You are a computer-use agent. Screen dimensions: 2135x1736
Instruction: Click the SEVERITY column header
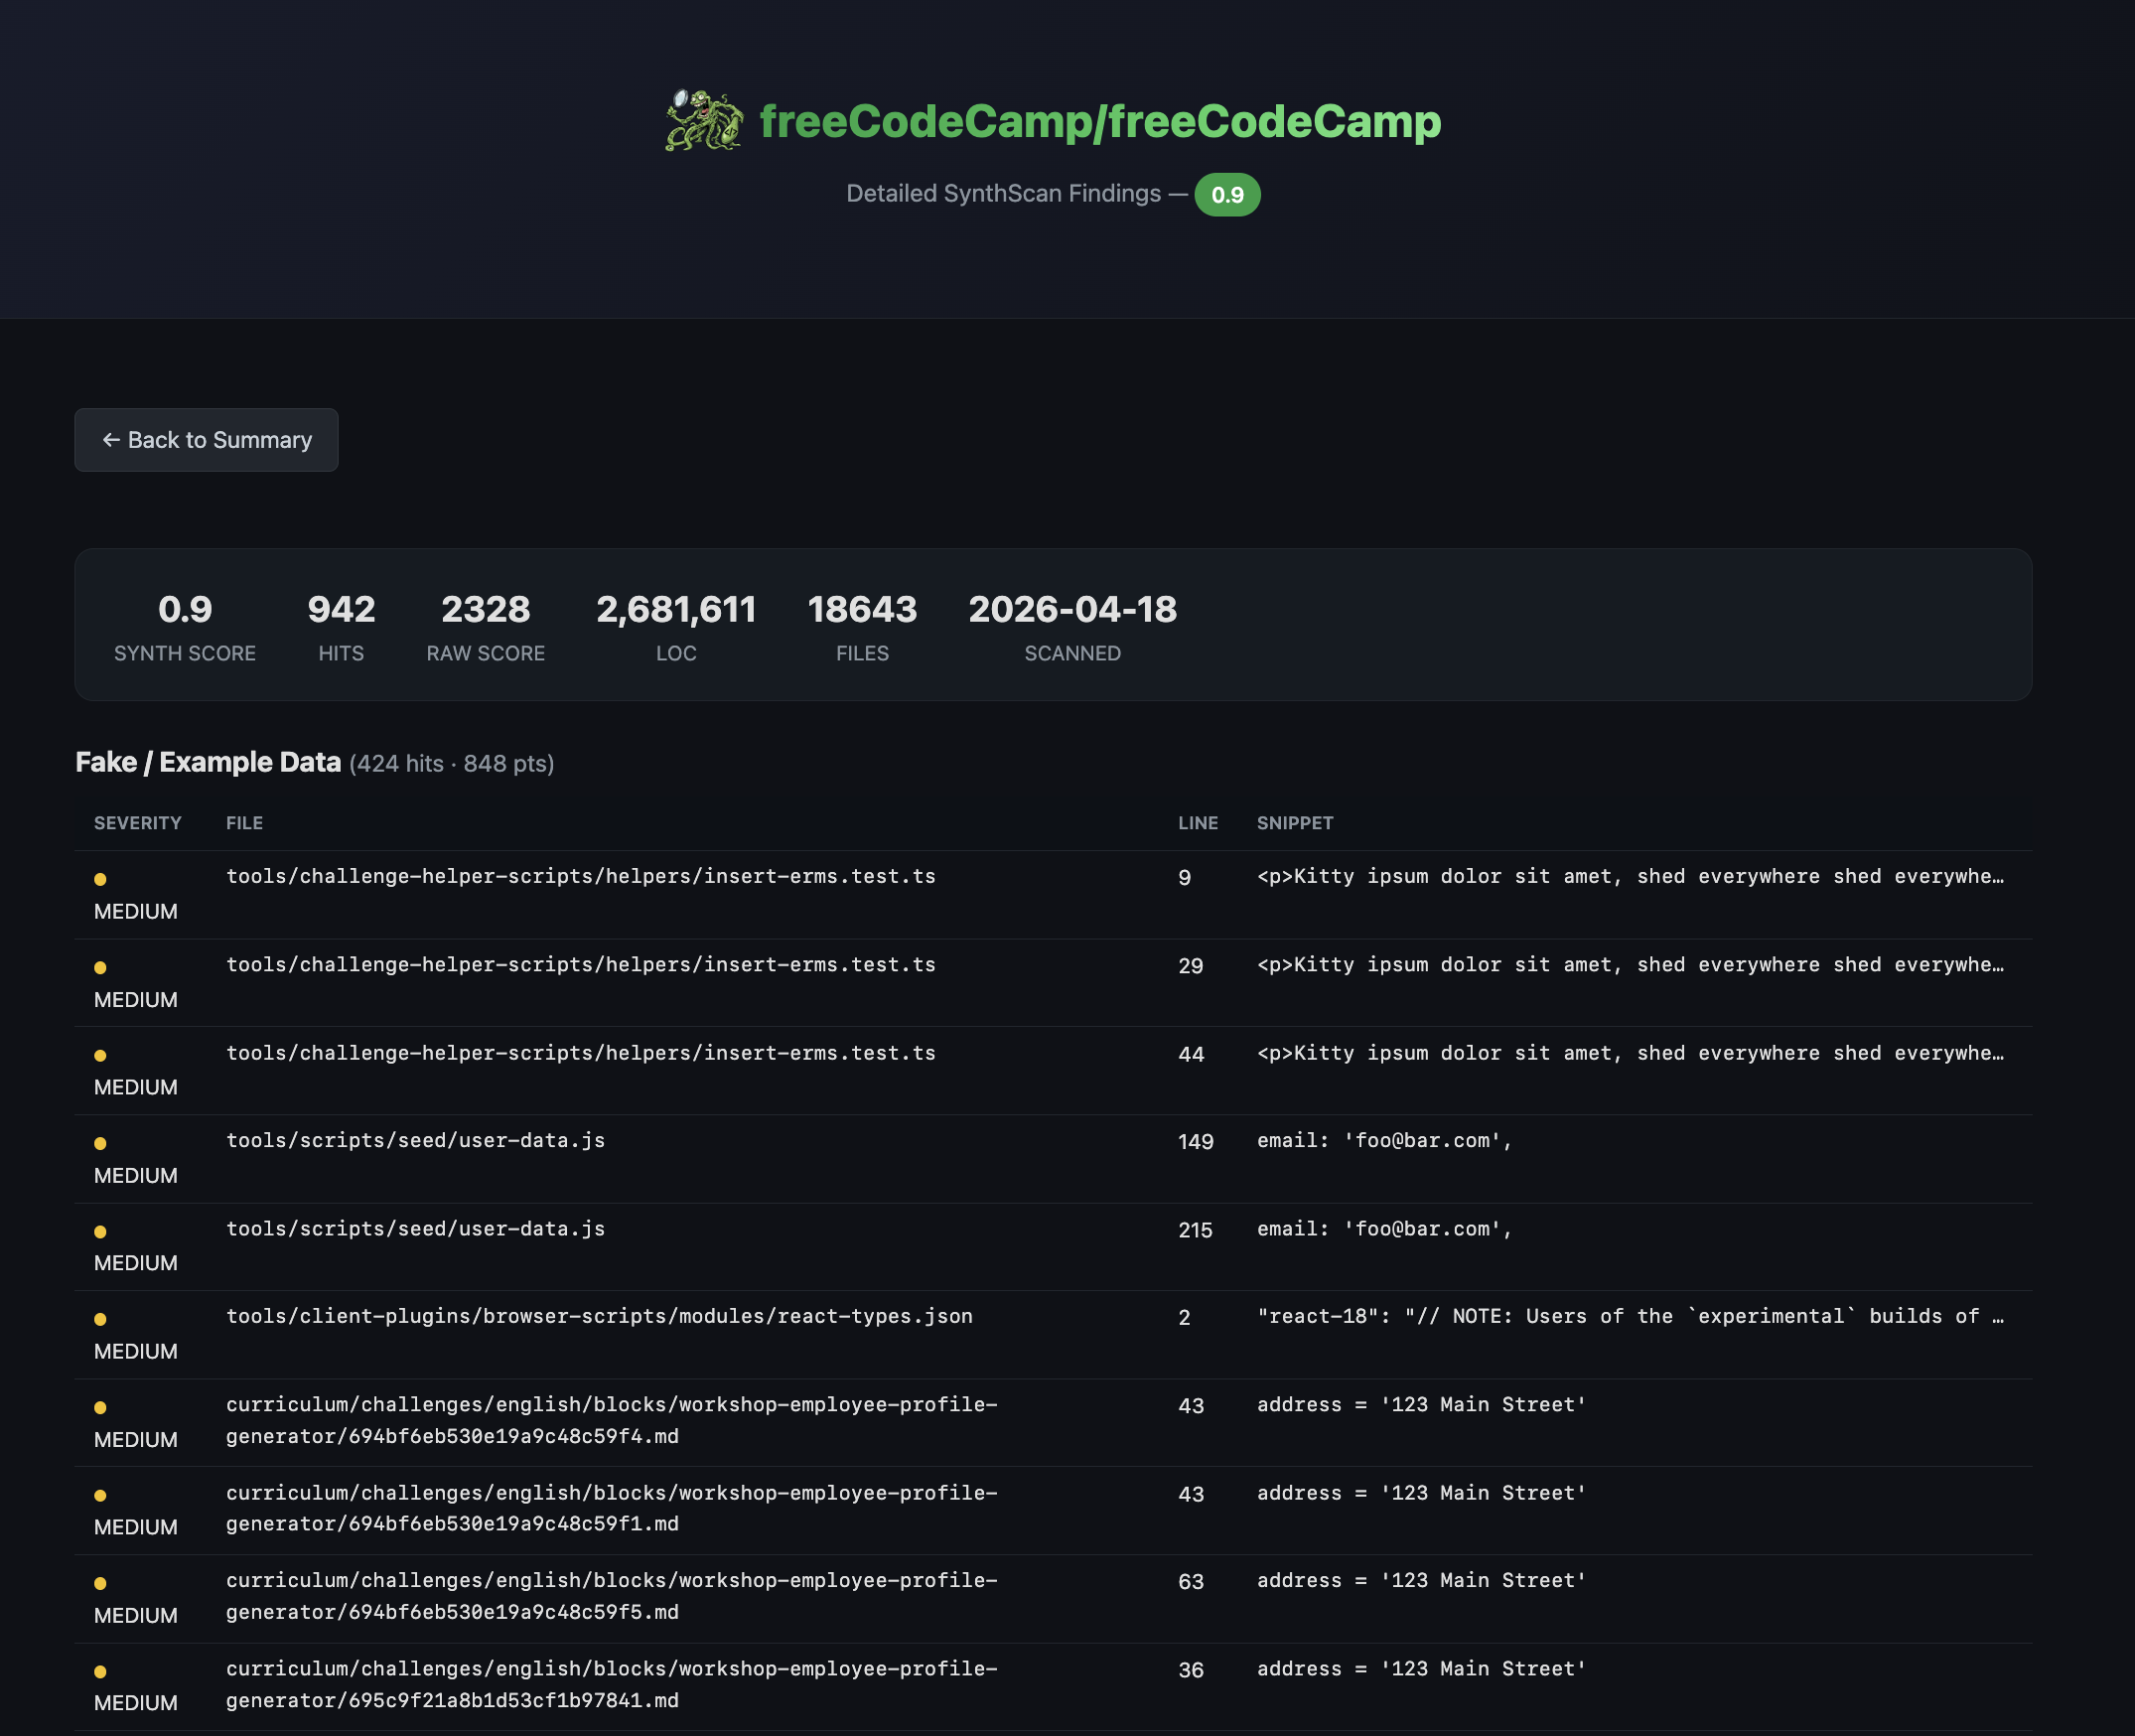[138, 823]
